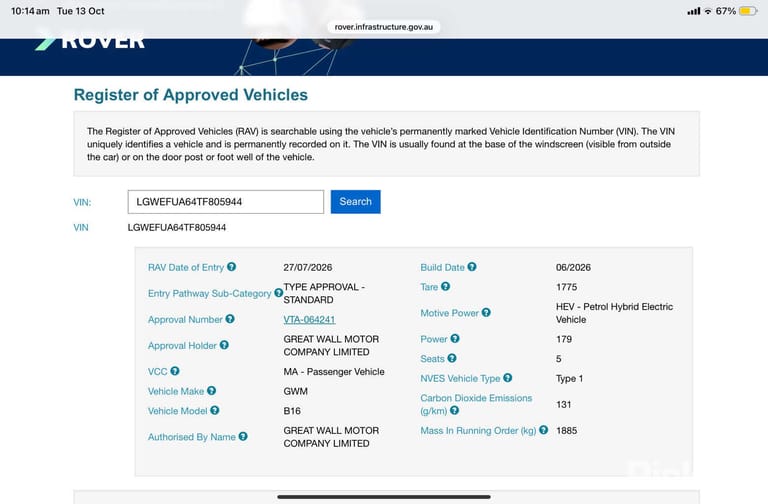Click help icon for Carbon Dioxide Emissions
The image size is (768, 504).
[455, 410]
